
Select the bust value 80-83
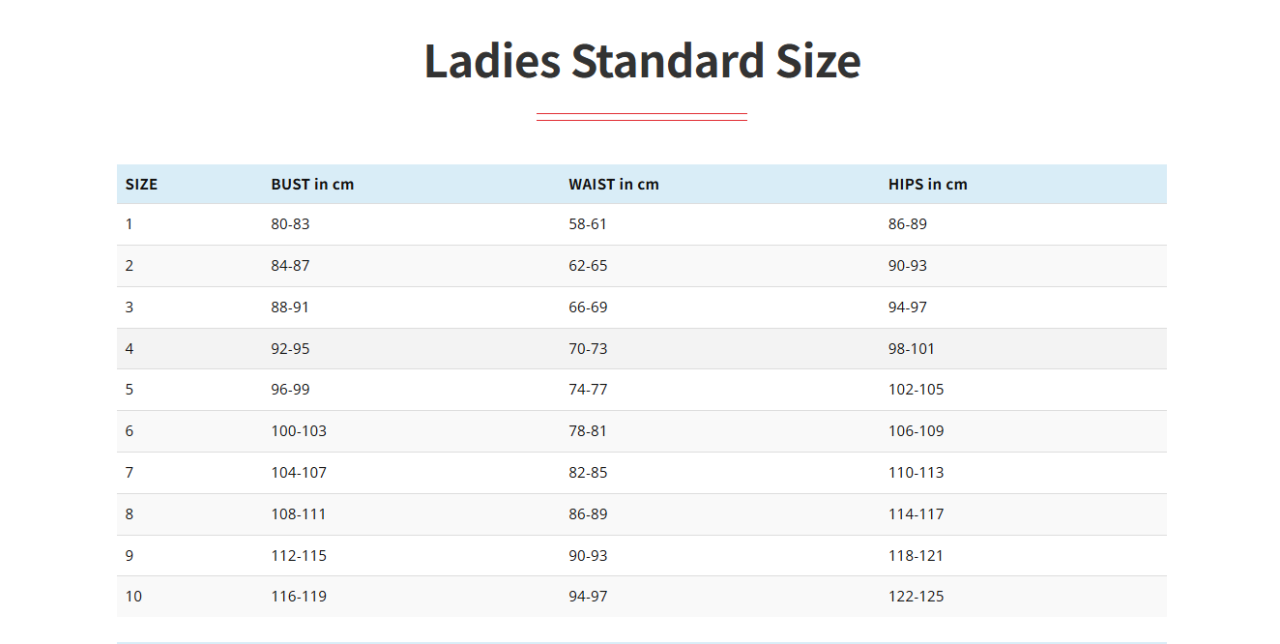point(290,224)
